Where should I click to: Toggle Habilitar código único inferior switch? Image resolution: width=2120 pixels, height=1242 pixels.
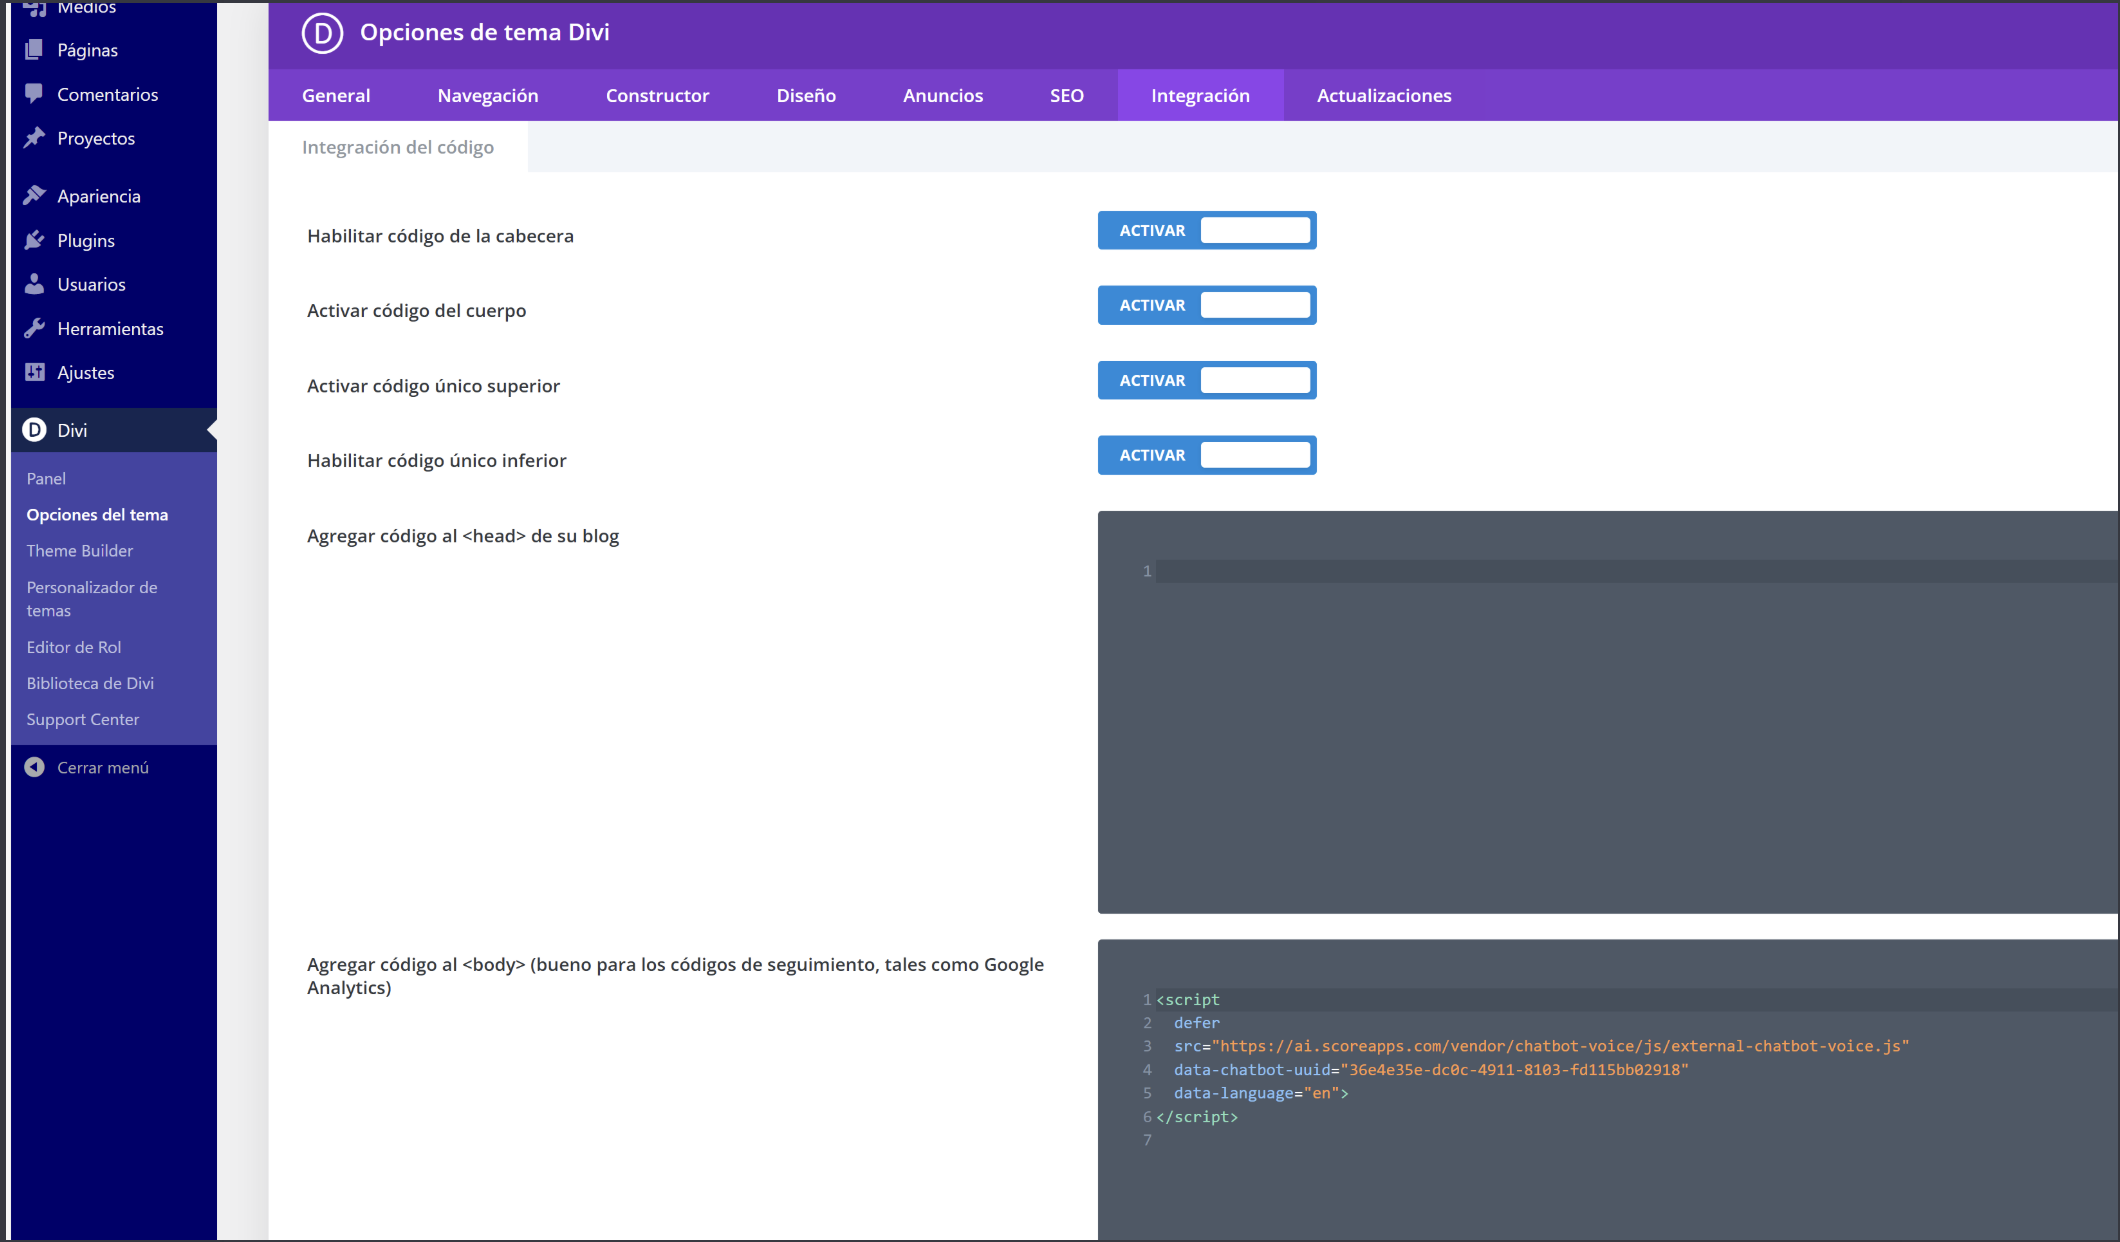tap(1206, 455)
